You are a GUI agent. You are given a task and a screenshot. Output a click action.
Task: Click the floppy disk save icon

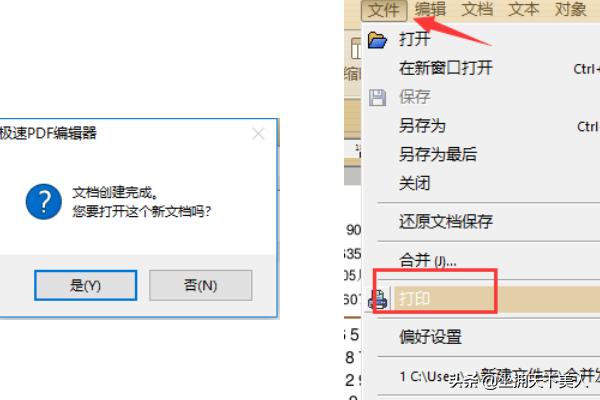pyautogui.click(x=377, y=98)
